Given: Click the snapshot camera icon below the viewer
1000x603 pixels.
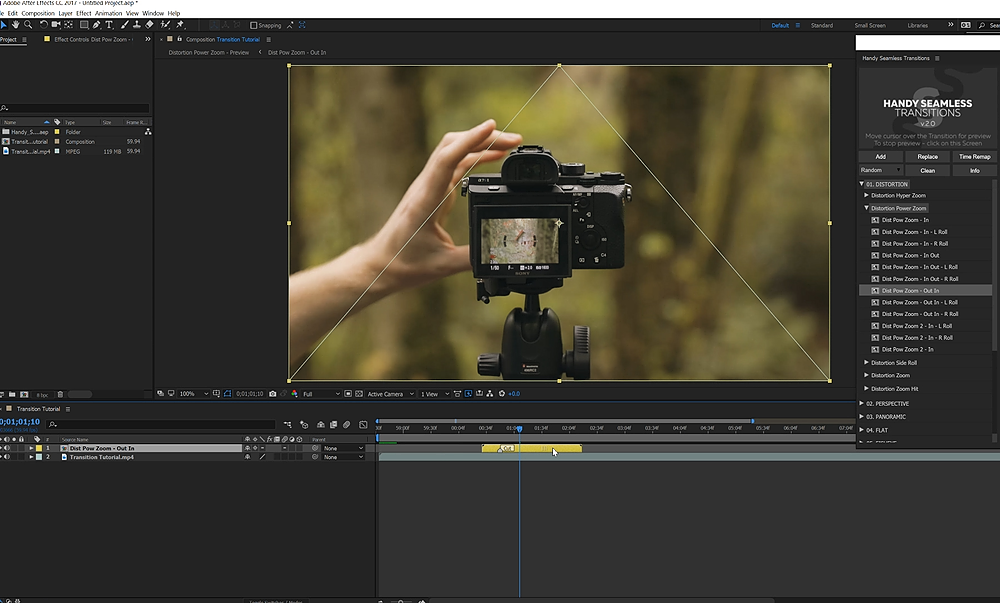Looking at the screenshot, I should point(272,394).
